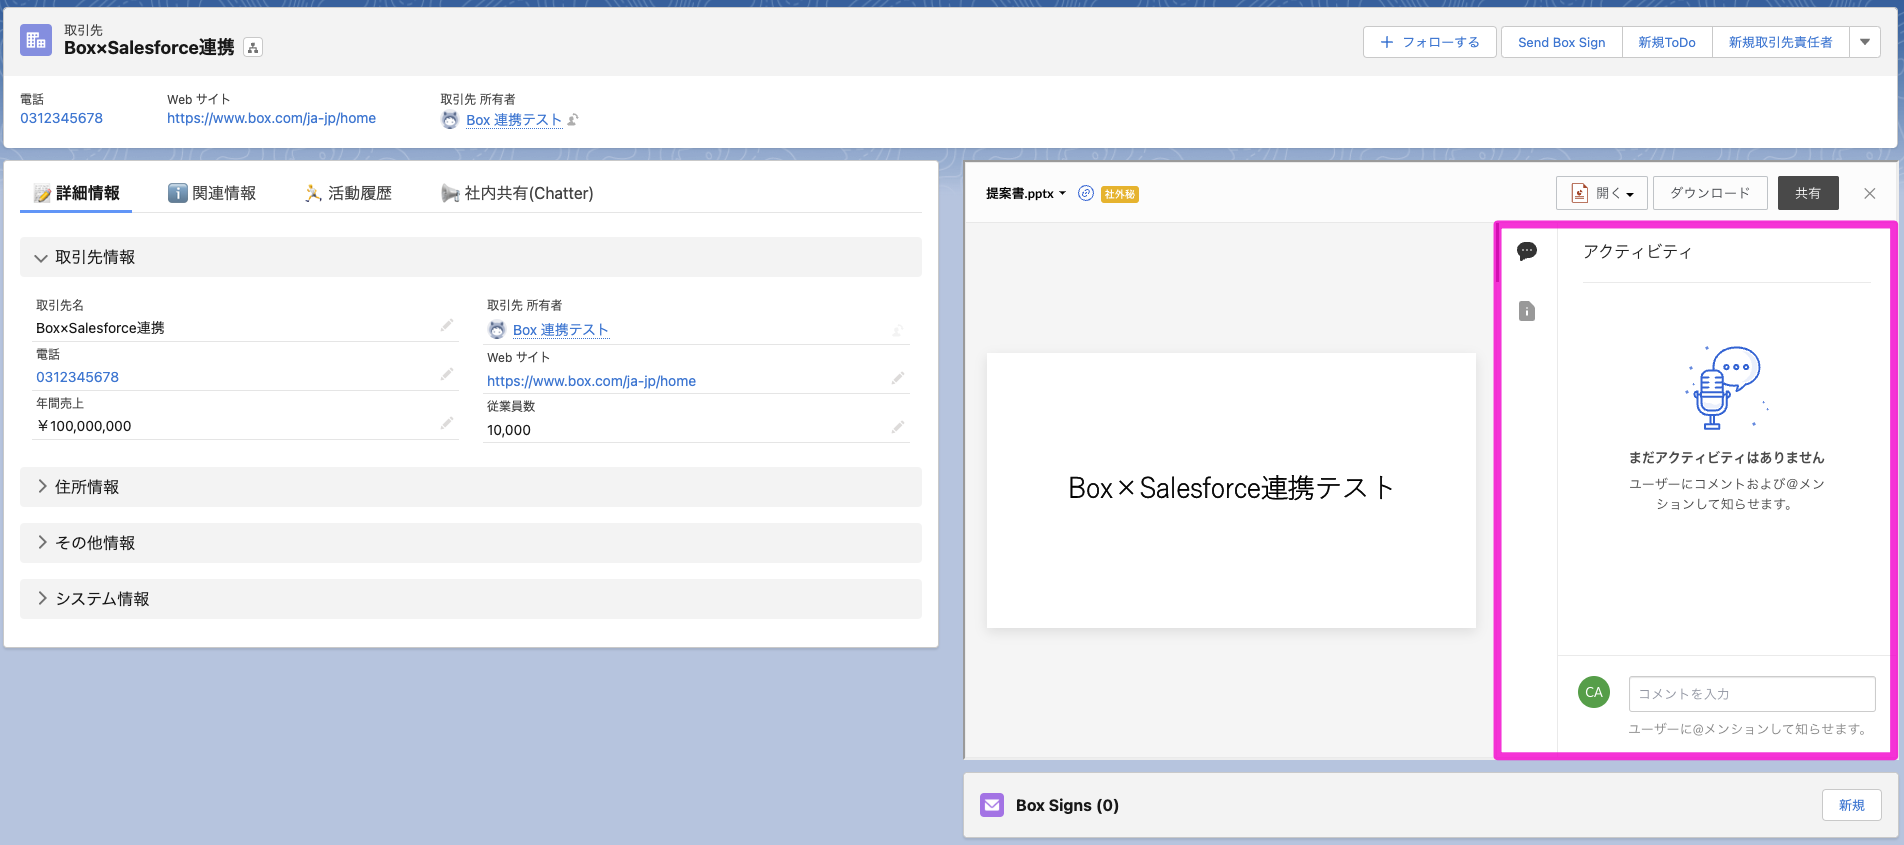This screenshot has width=1904, height=845.
Task: Click the 0312345678 link in details
Action: tap(78, 377)
